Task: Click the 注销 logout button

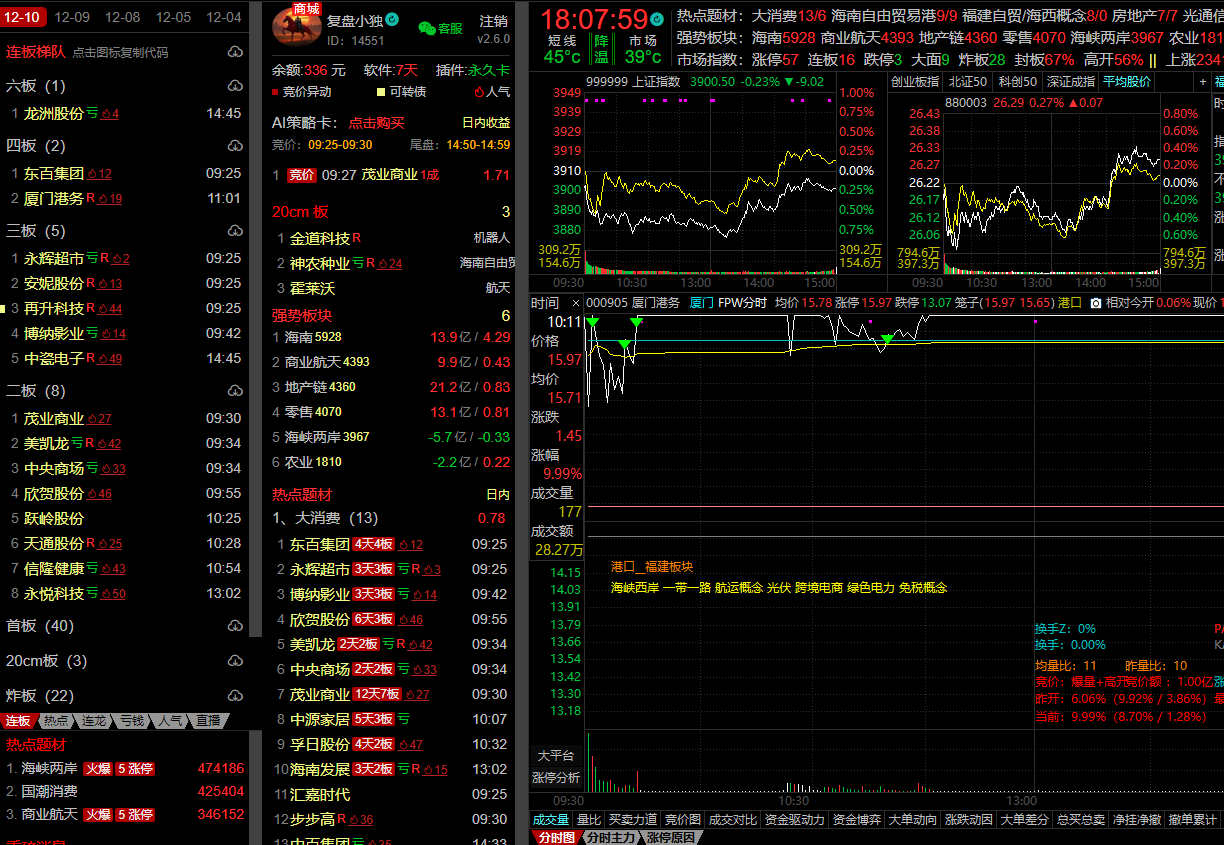Action: tap(493, 21)
